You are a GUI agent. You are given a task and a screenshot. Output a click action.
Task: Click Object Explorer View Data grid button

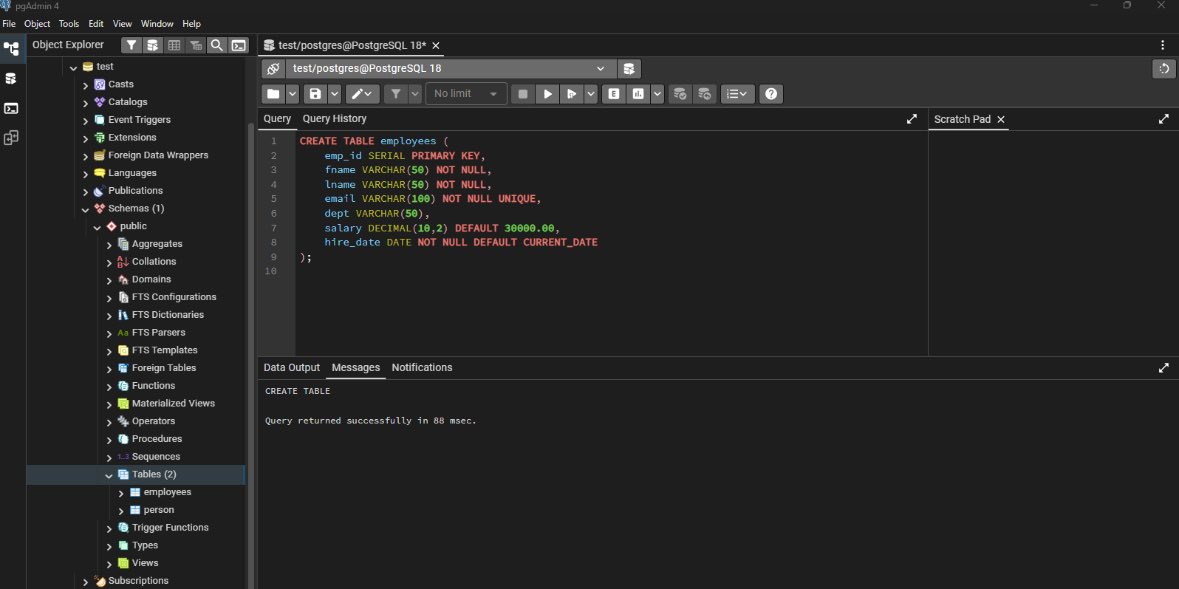point(174,45)
